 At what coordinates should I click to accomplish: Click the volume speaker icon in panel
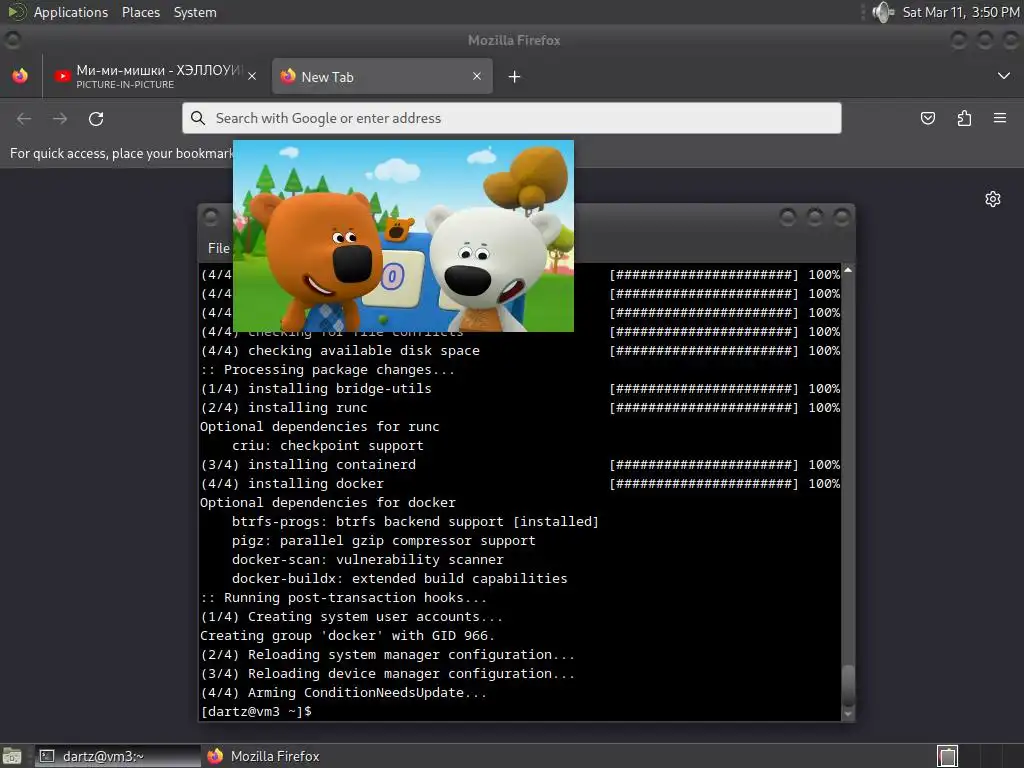pyautogui.click(x=883, y=12)
